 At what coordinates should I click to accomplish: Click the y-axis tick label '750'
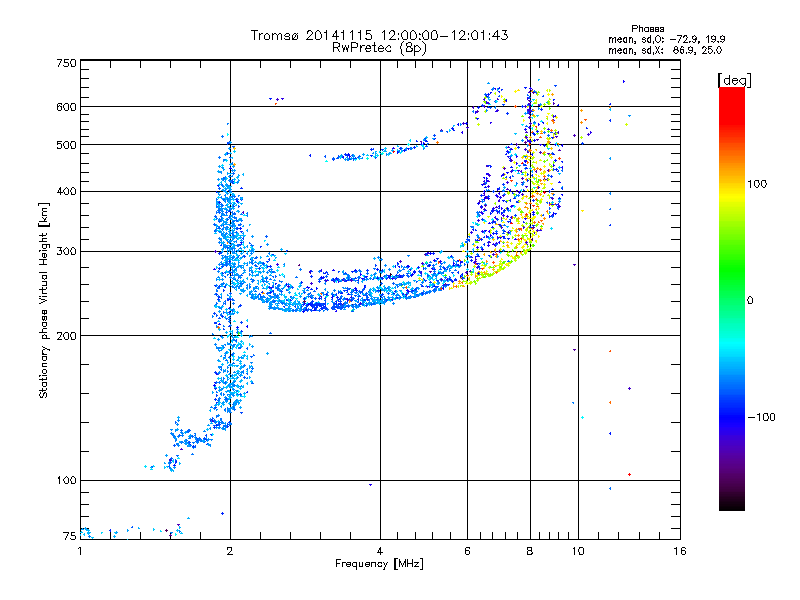66,63
